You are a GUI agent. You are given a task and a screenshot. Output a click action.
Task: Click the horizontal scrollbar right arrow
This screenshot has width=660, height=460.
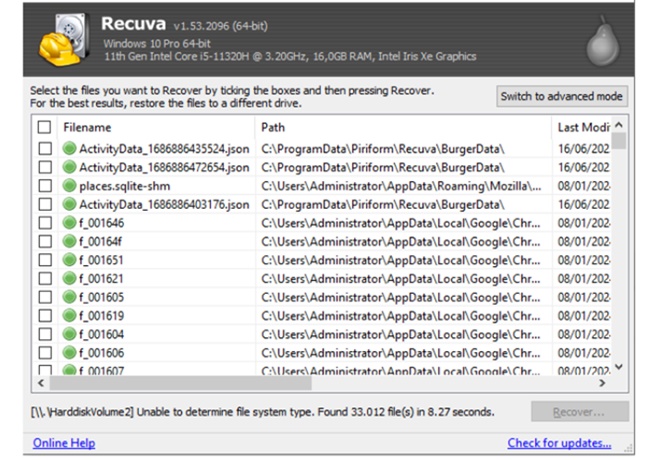[x=602, y=383]
